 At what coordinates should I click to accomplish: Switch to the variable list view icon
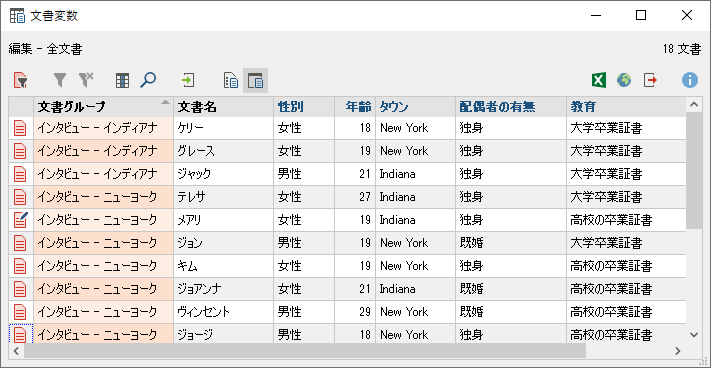coord(231,81)
